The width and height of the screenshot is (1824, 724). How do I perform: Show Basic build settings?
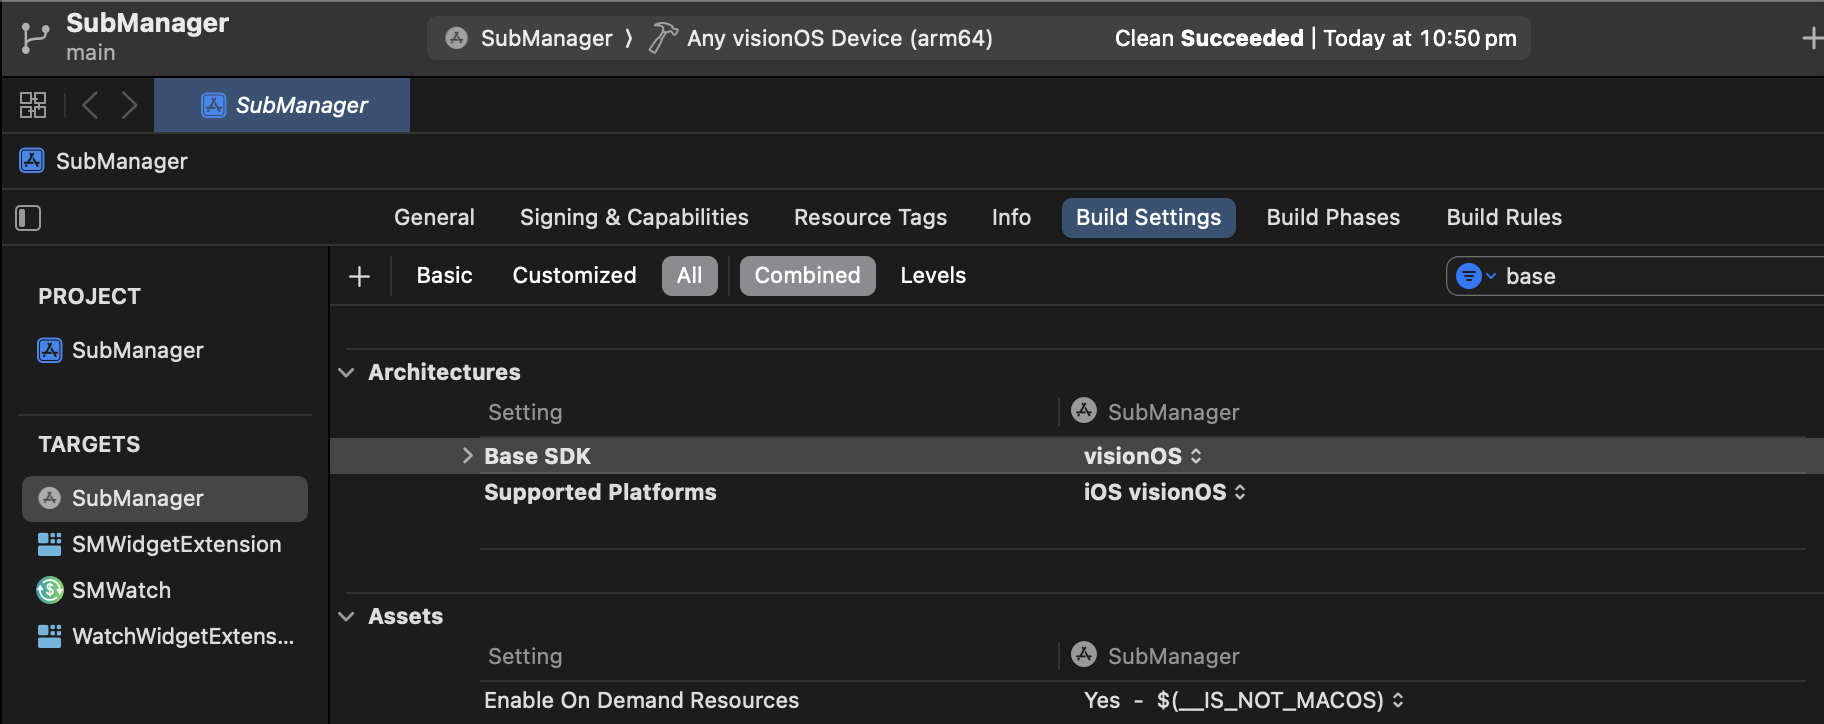tap(444, 275)
